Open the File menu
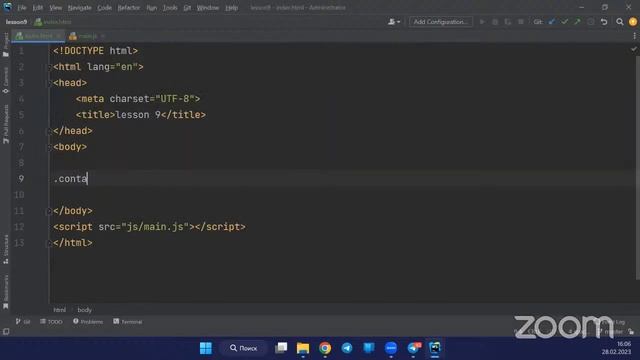This screenshot has height=360, width=640. point(21,8)
